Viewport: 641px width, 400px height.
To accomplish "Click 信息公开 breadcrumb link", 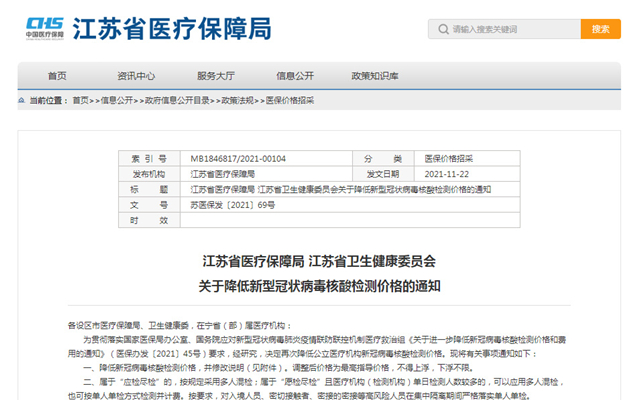I will click(117, 101).
